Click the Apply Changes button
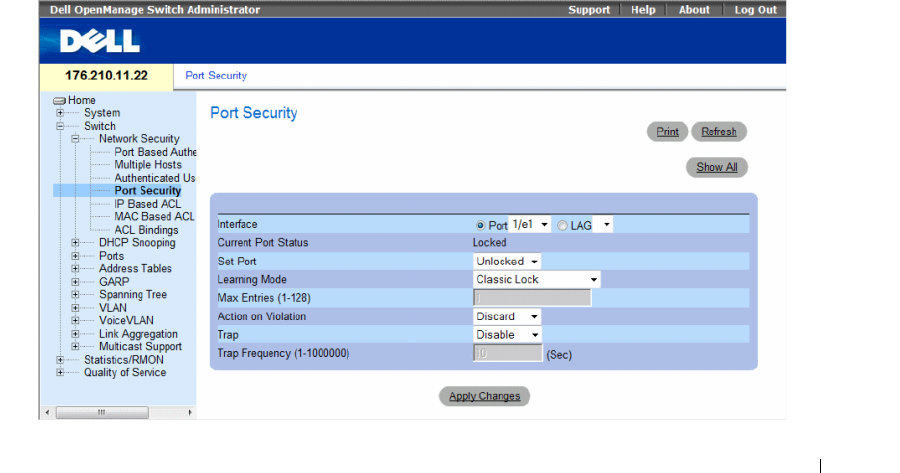The width and height of the screenshot is (900, 473). 484,396
